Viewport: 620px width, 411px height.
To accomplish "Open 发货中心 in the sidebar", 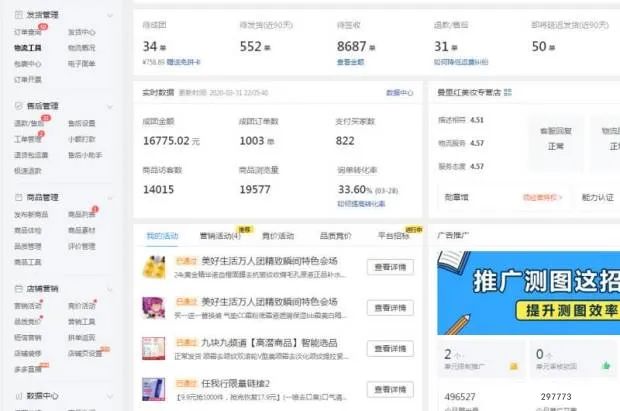I will coord(81,32).
